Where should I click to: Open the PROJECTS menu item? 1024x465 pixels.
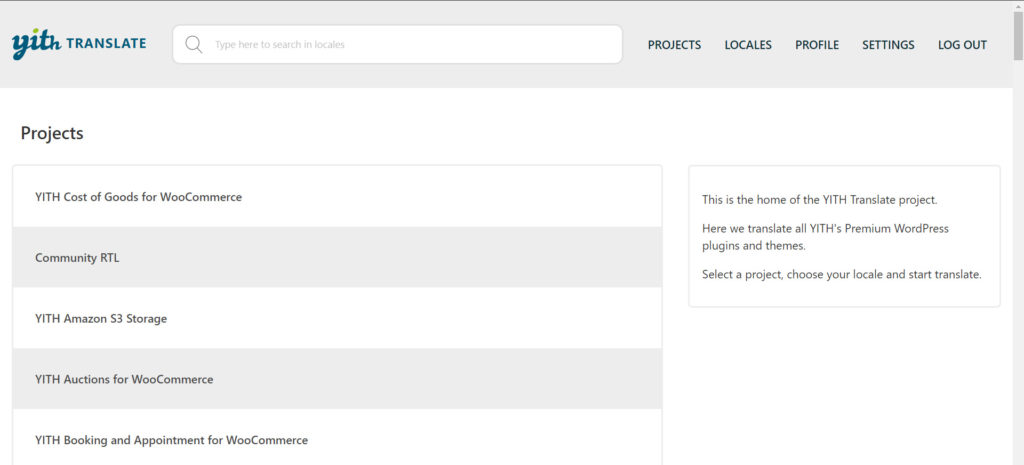(x=675, y=45)
